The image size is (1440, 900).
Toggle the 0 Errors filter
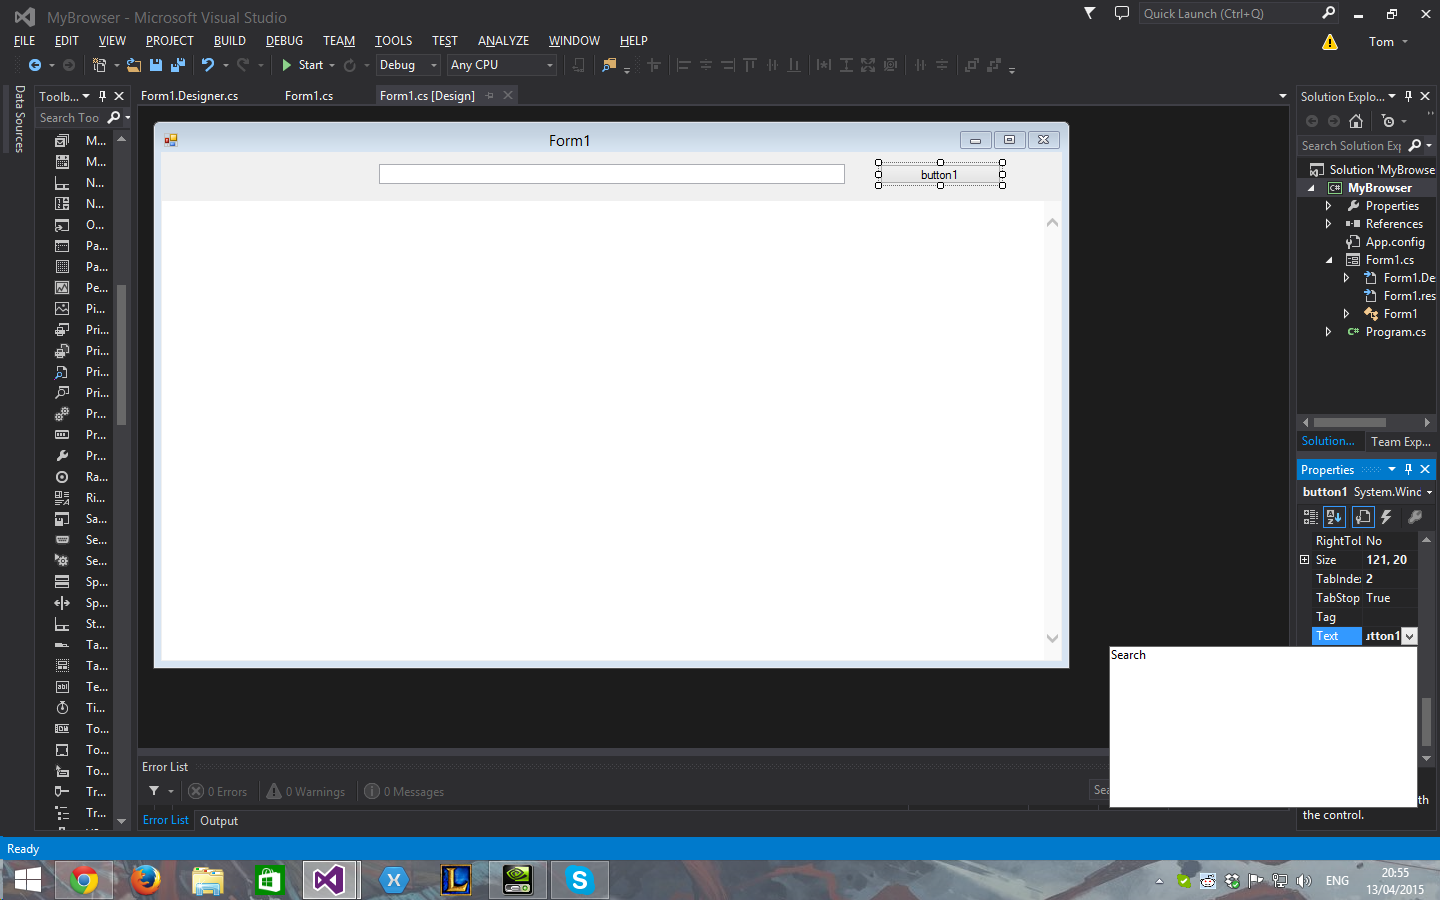[218, 791]
